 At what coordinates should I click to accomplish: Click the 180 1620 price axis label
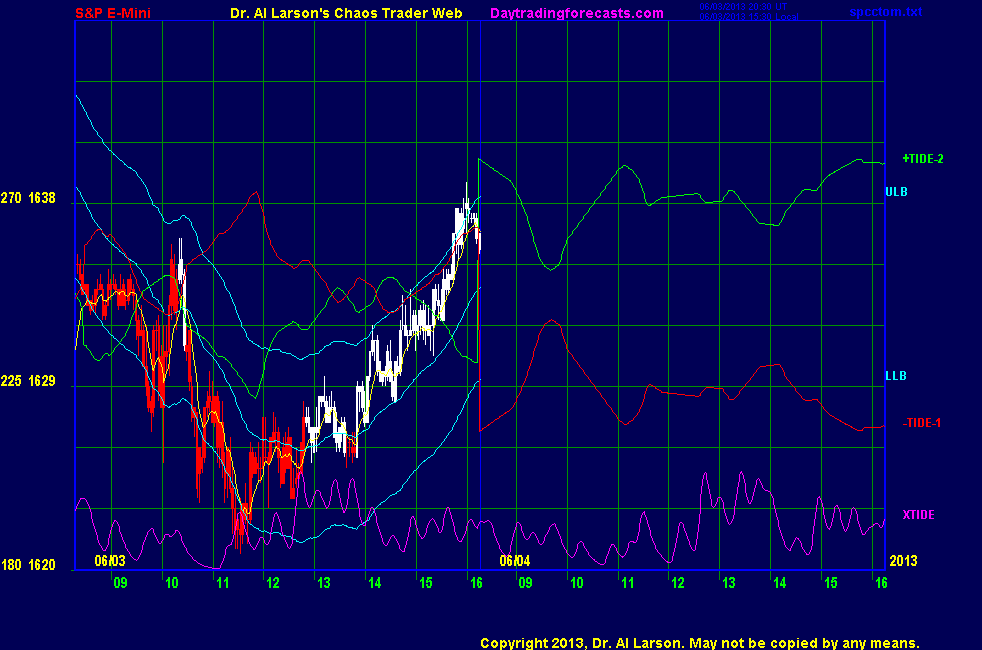[x=28, y=565]
